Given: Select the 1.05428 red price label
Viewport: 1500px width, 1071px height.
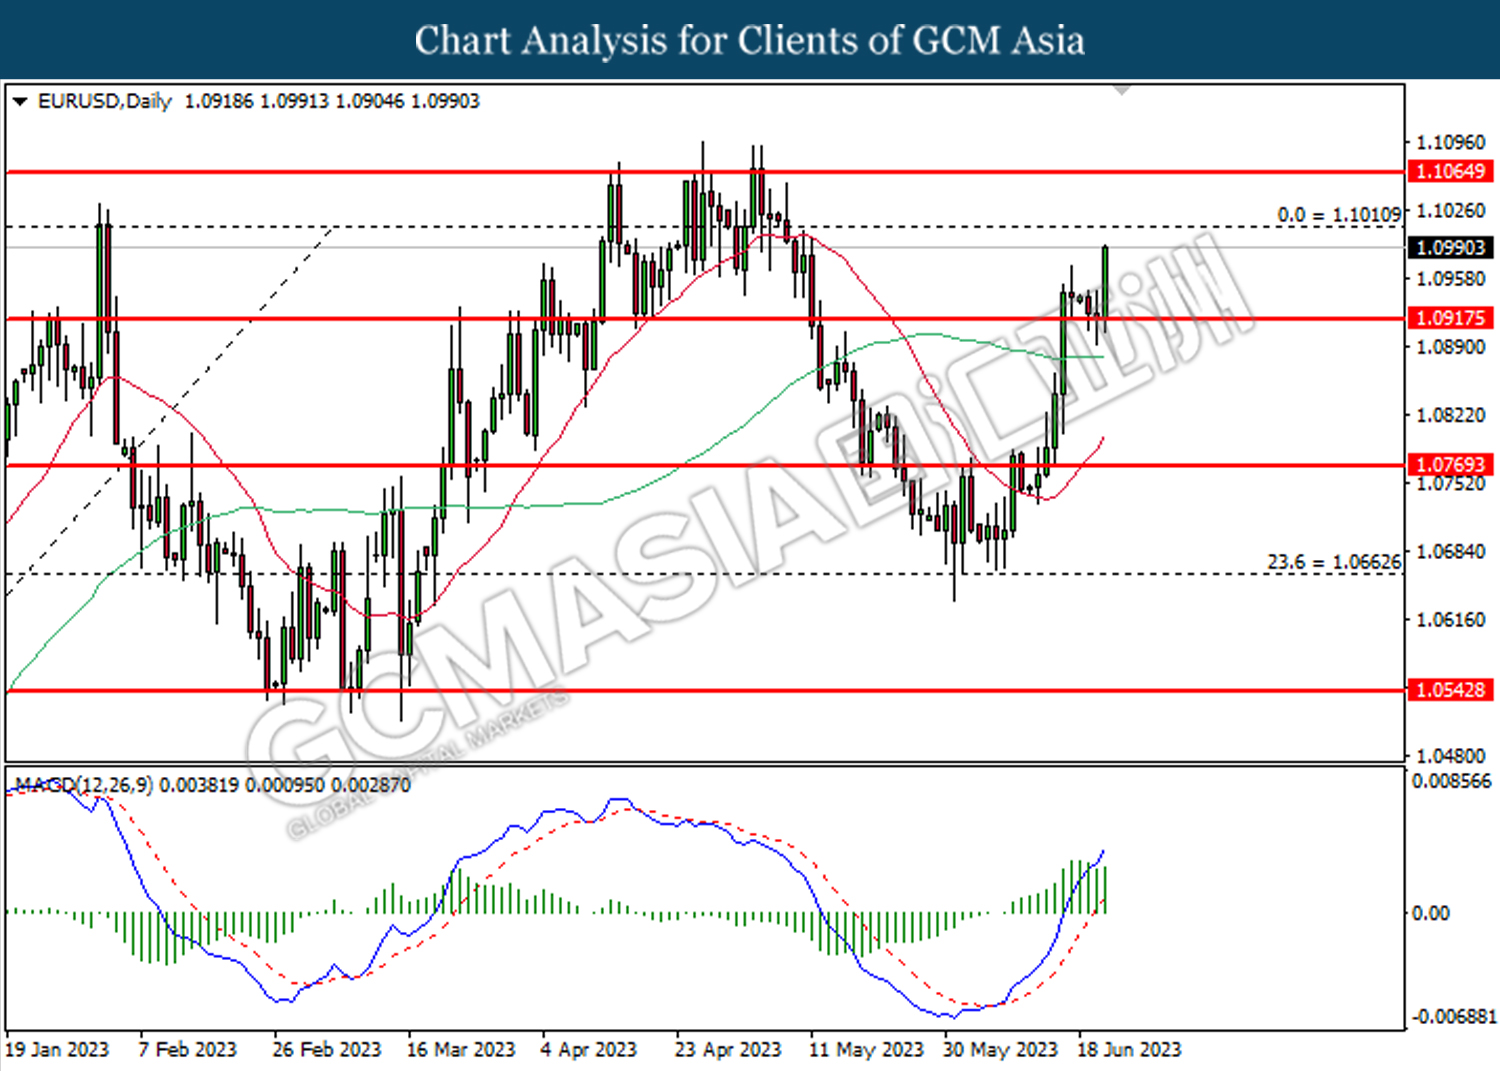Looking at the screenshot, I should pyautogui.click(x=1450, y=689).
